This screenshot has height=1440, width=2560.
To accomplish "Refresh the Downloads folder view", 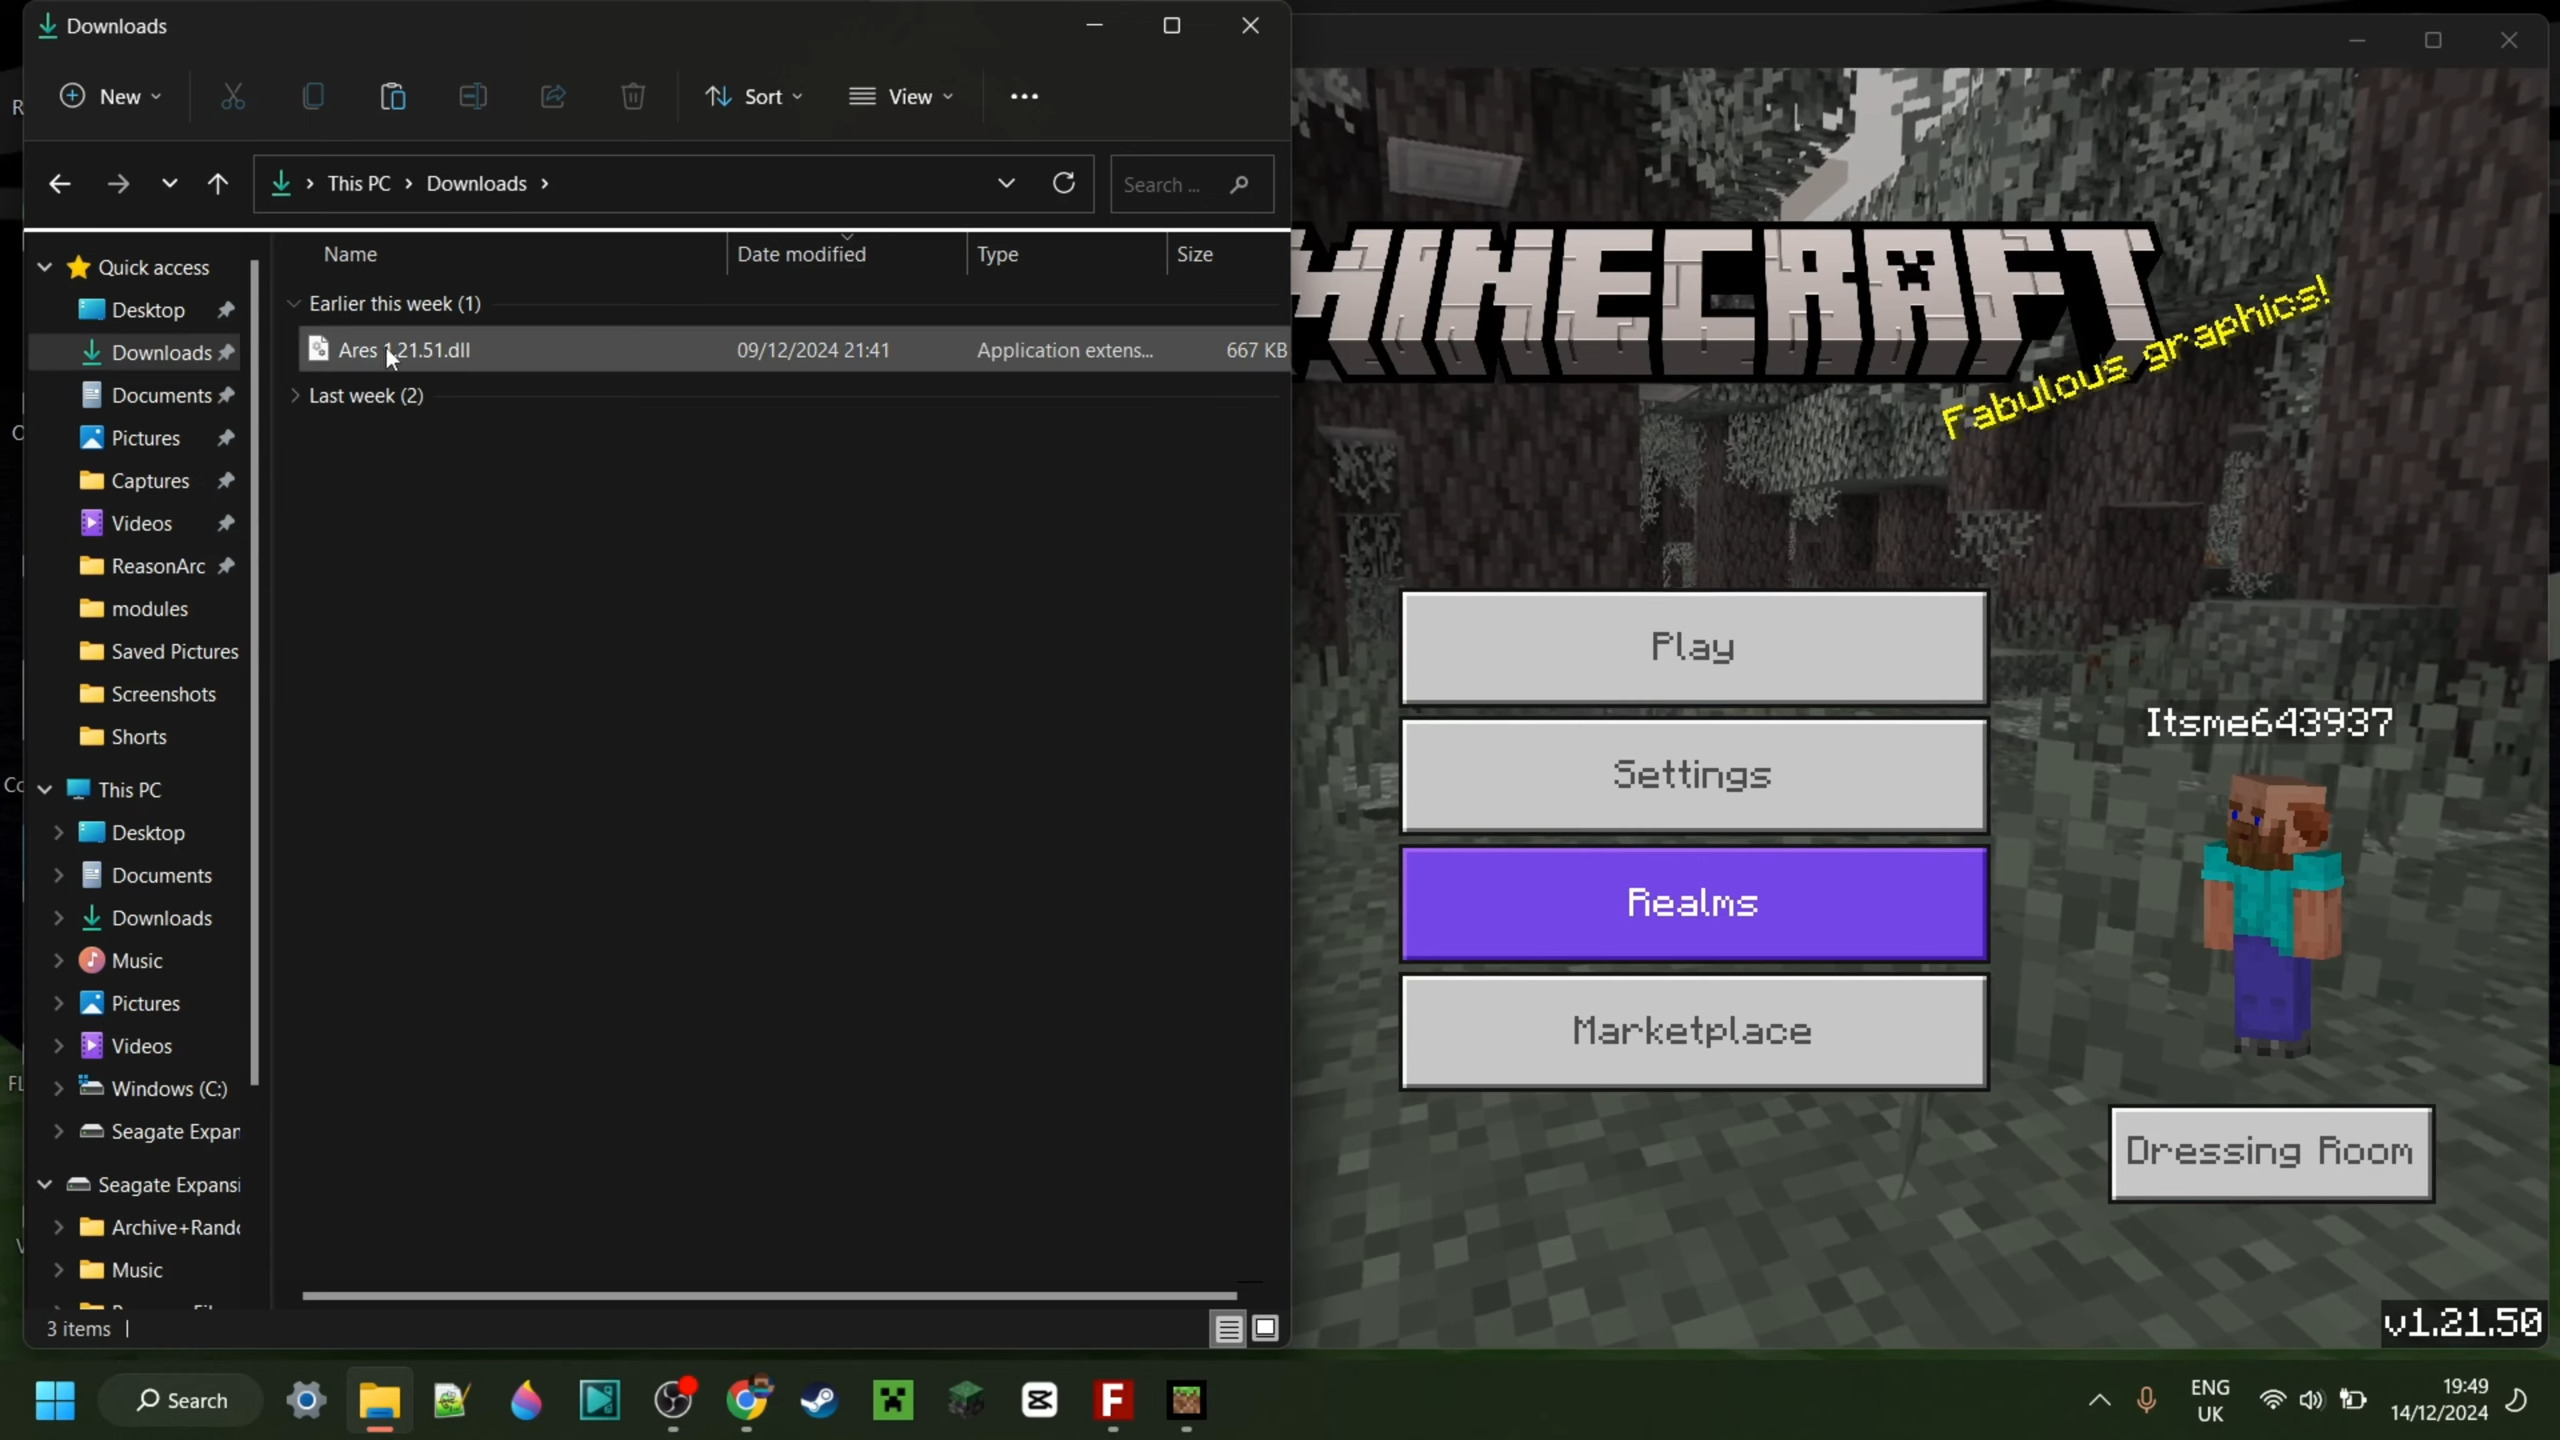I will (1064, 183).
